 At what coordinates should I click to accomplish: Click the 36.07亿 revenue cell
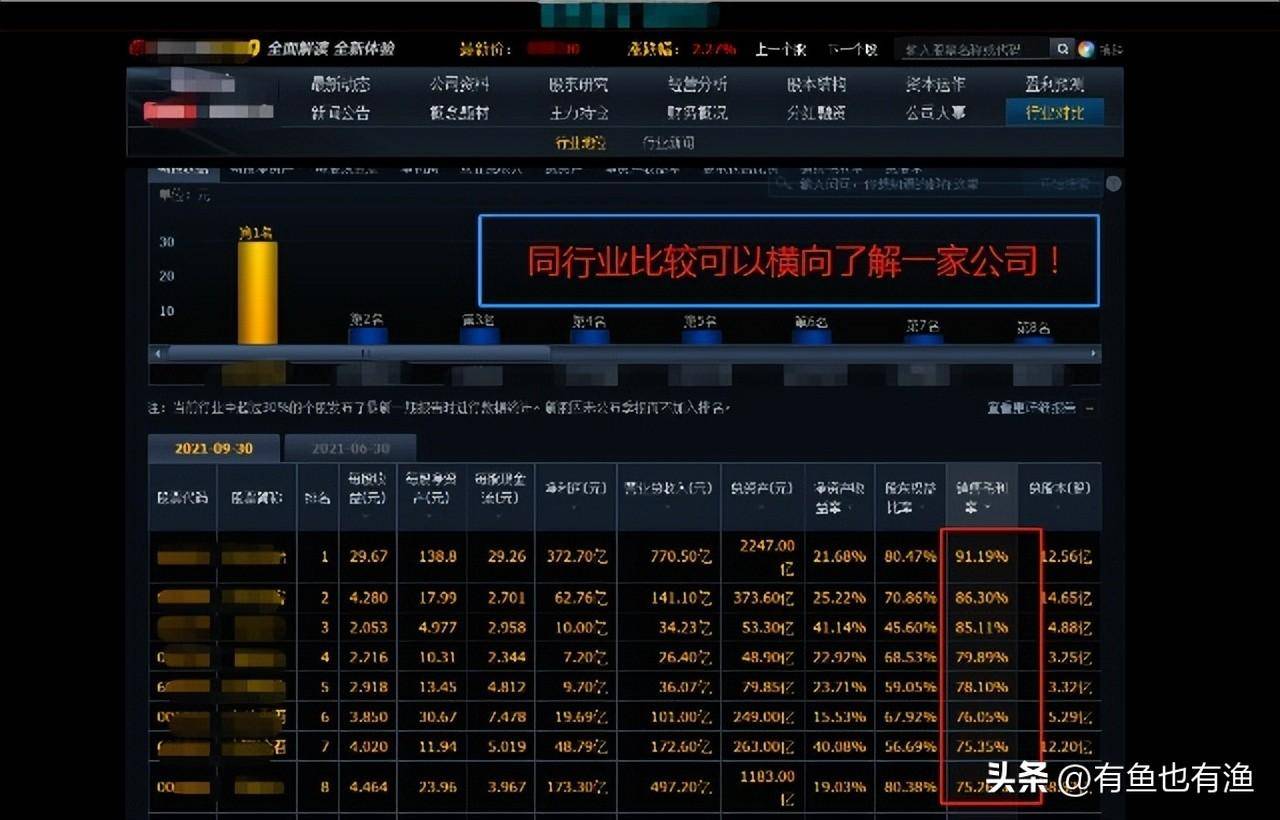[683, 687]
